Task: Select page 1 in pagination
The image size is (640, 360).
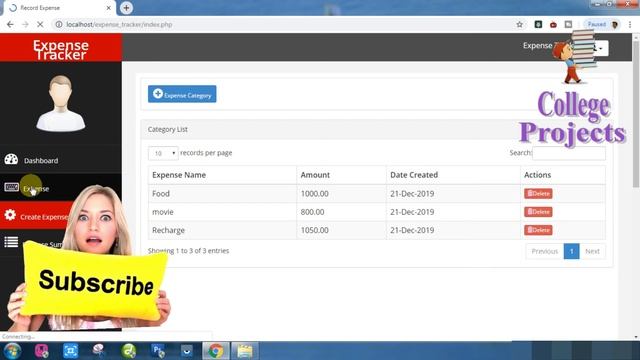Action: click(x=571, y=251)
